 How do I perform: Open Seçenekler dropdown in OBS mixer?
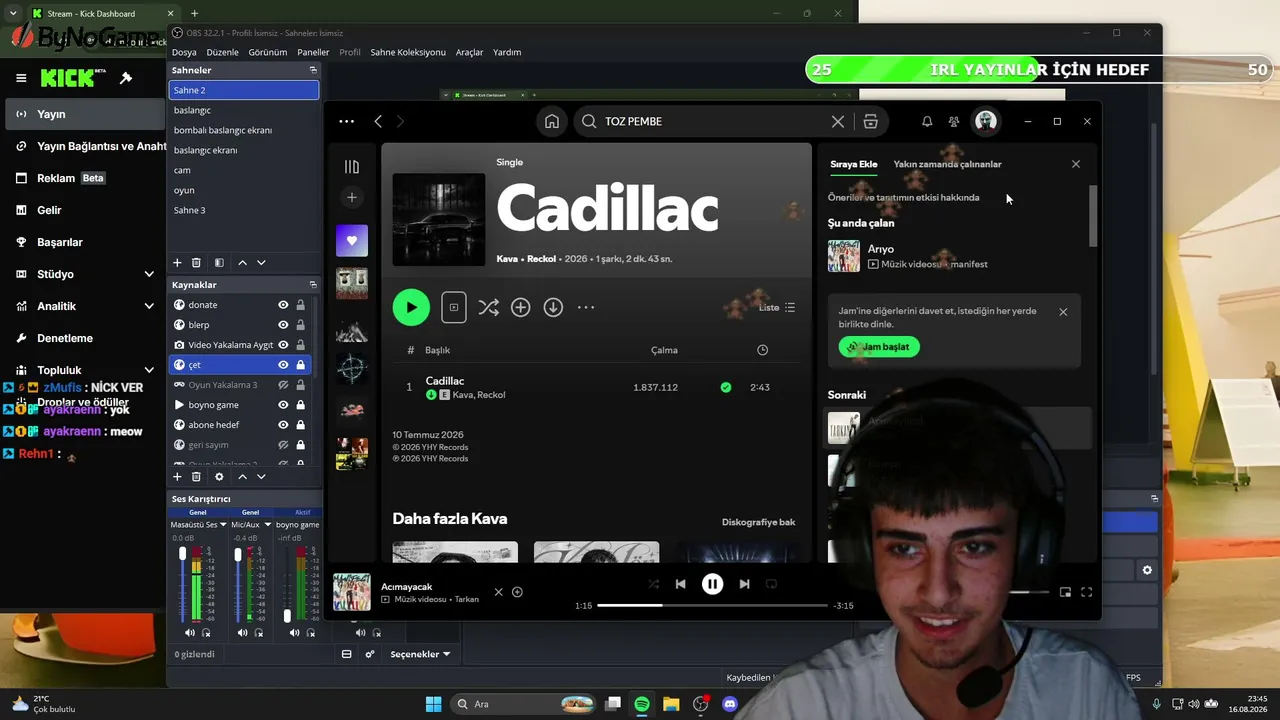420,654
